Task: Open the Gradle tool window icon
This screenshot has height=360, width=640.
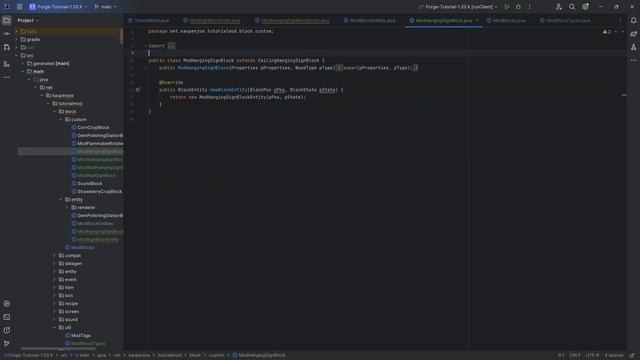Action: [633, 34]
